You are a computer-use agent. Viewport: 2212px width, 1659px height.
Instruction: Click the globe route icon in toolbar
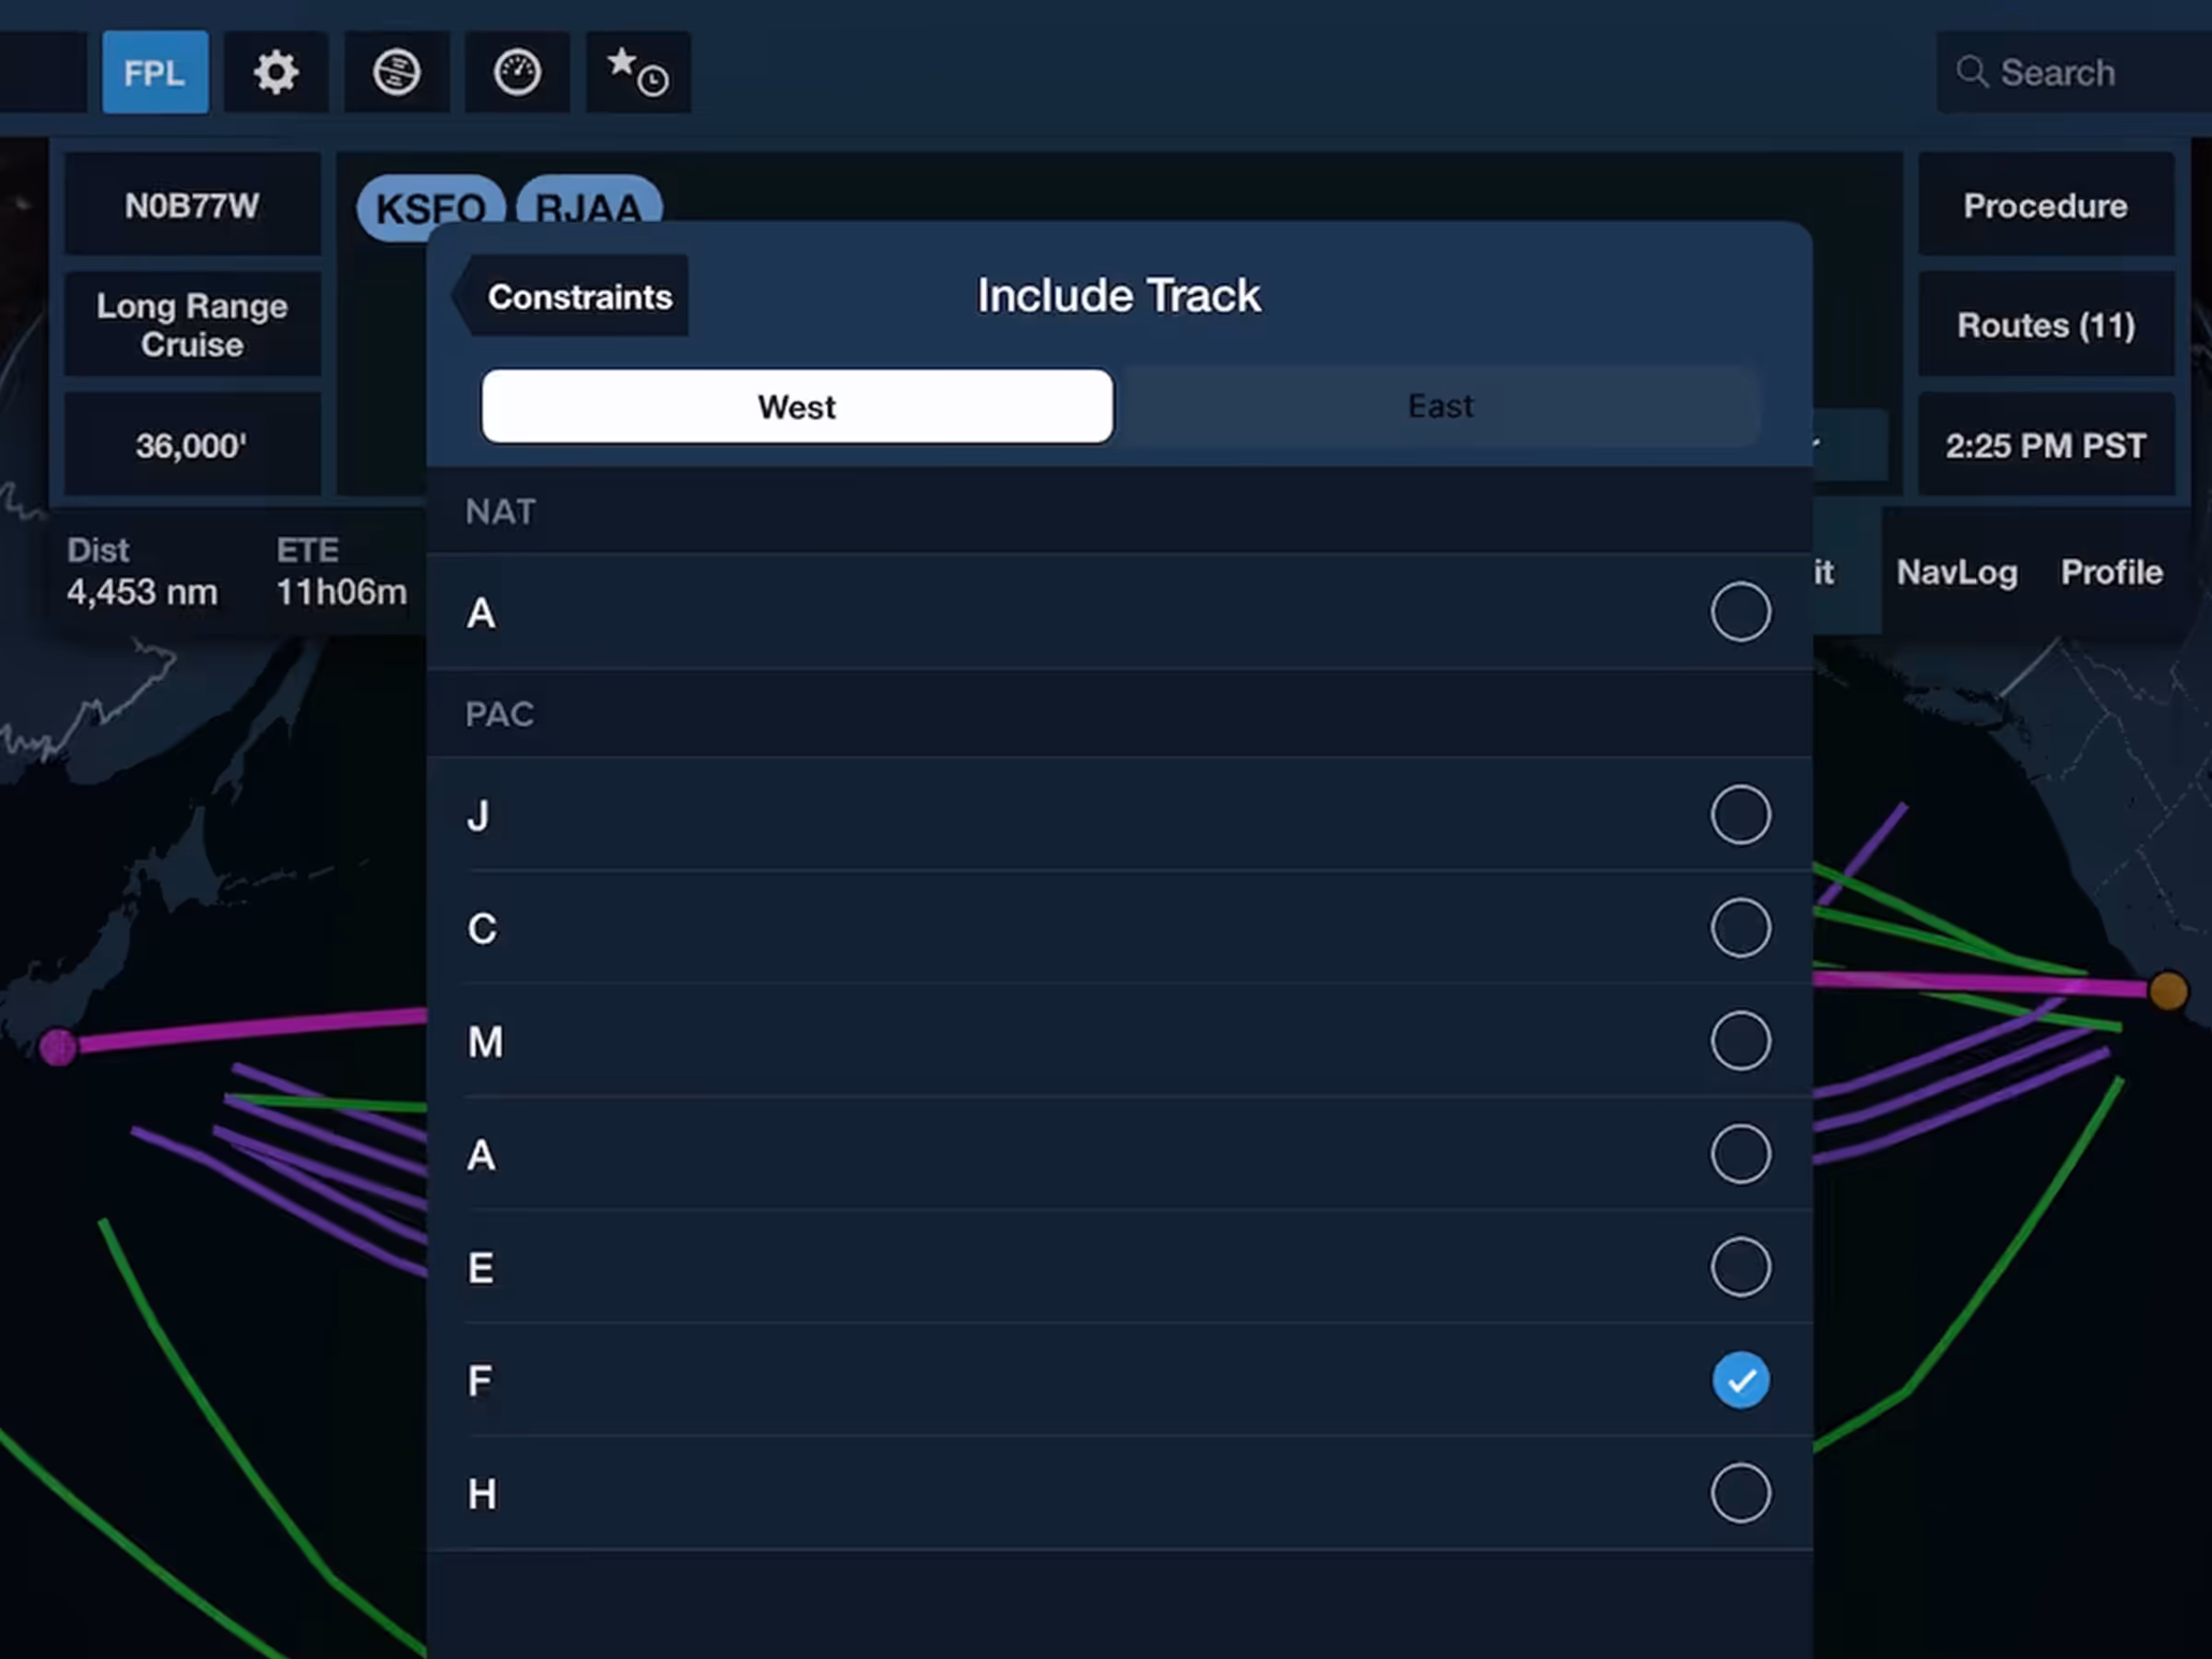click(396, 72)
